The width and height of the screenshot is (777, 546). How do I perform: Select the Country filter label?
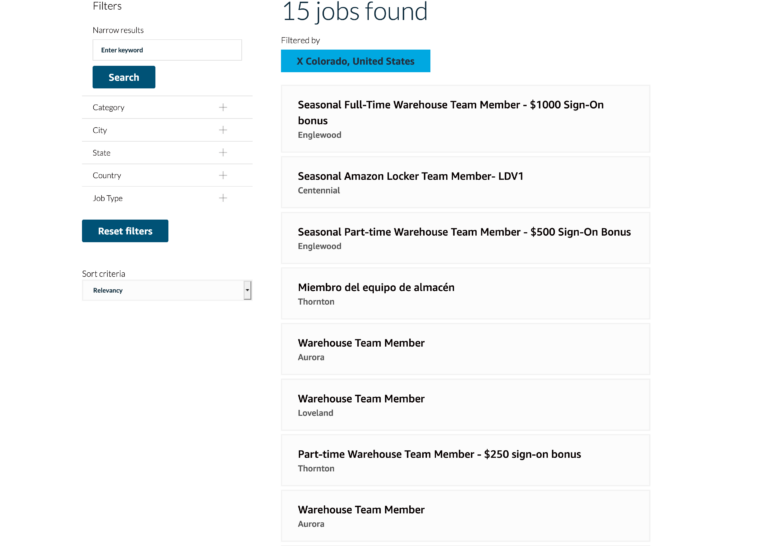(x=107, y=175)
